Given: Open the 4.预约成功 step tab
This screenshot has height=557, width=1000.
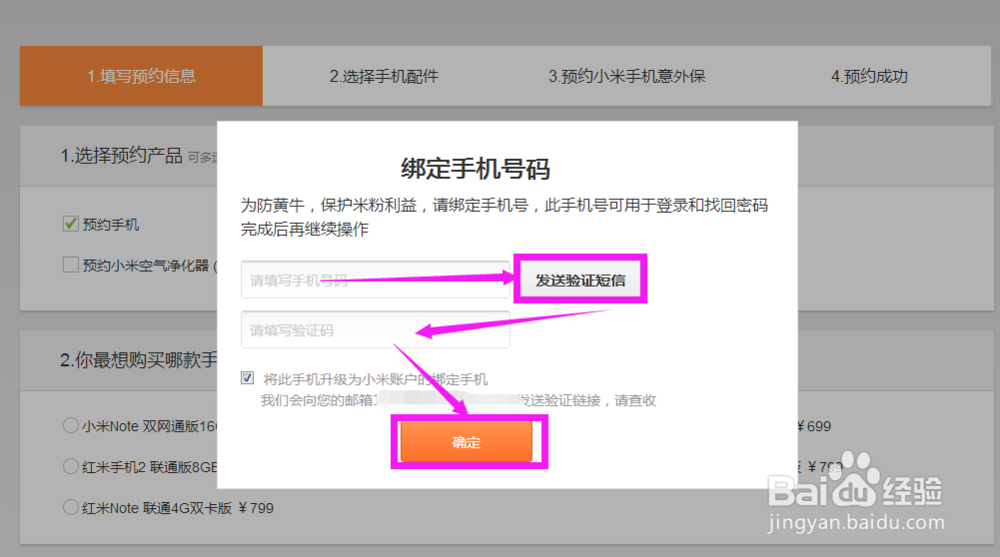Looking at the screenshot, I should click(x=869, y=76).
